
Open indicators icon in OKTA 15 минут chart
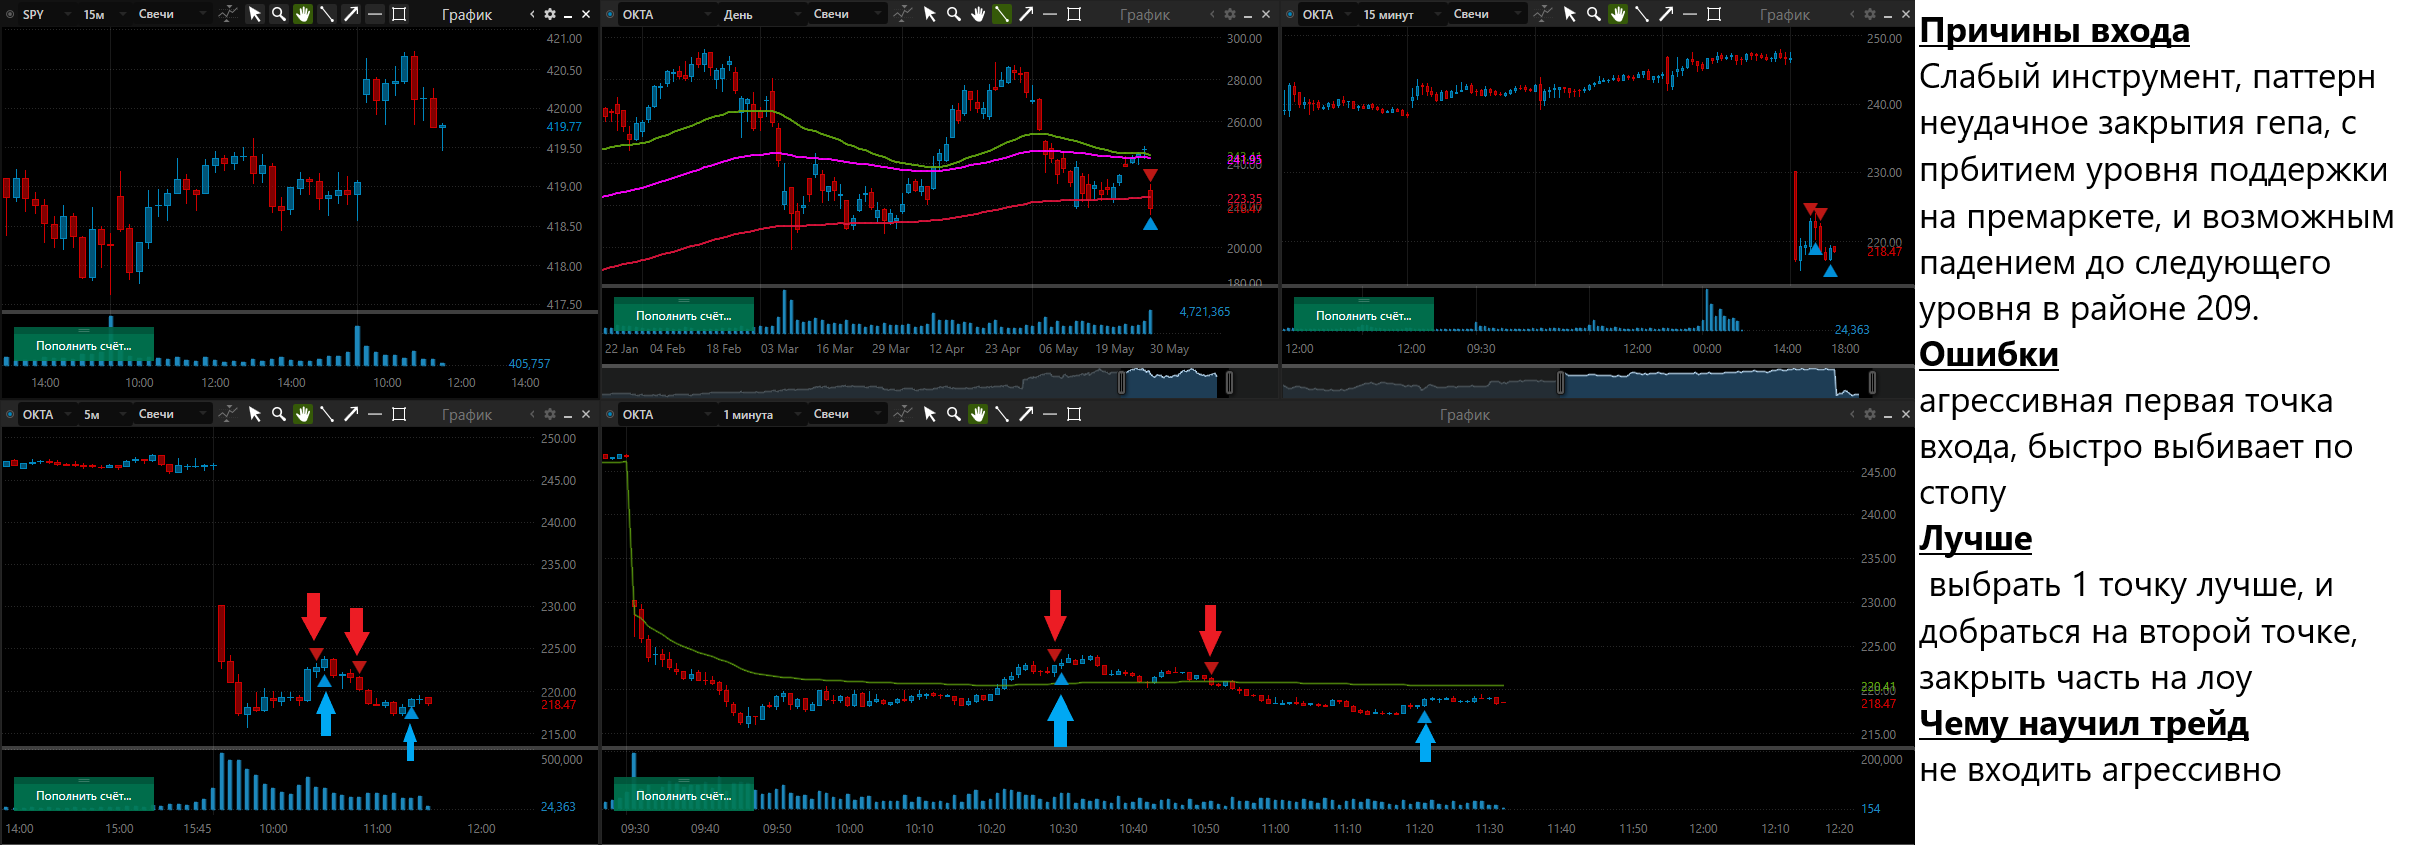click(1543, 14)
